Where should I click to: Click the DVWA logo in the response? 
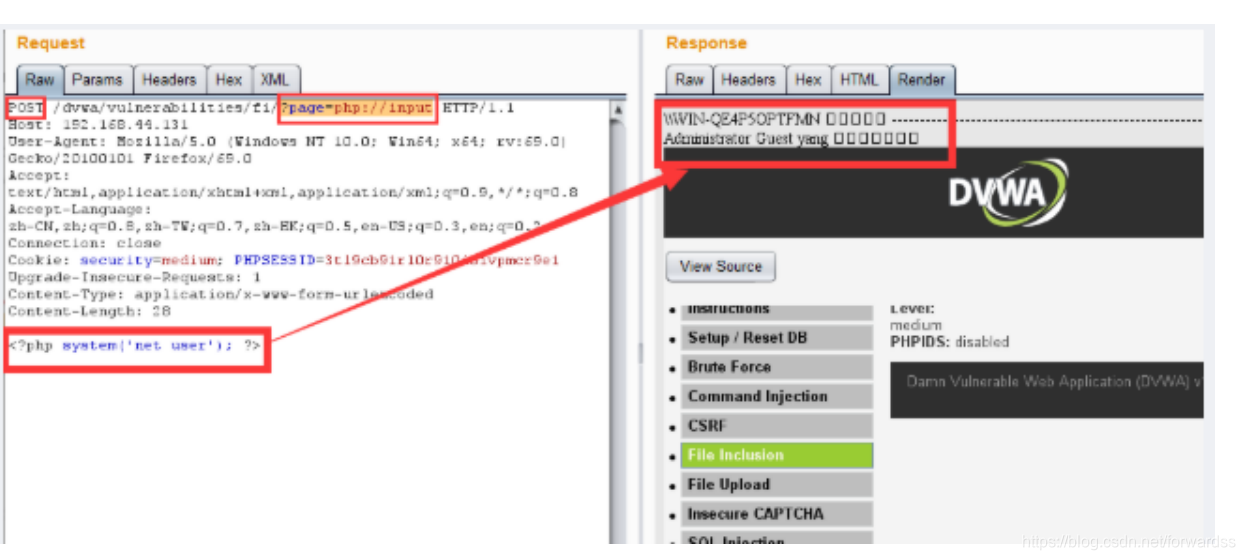1007,192
